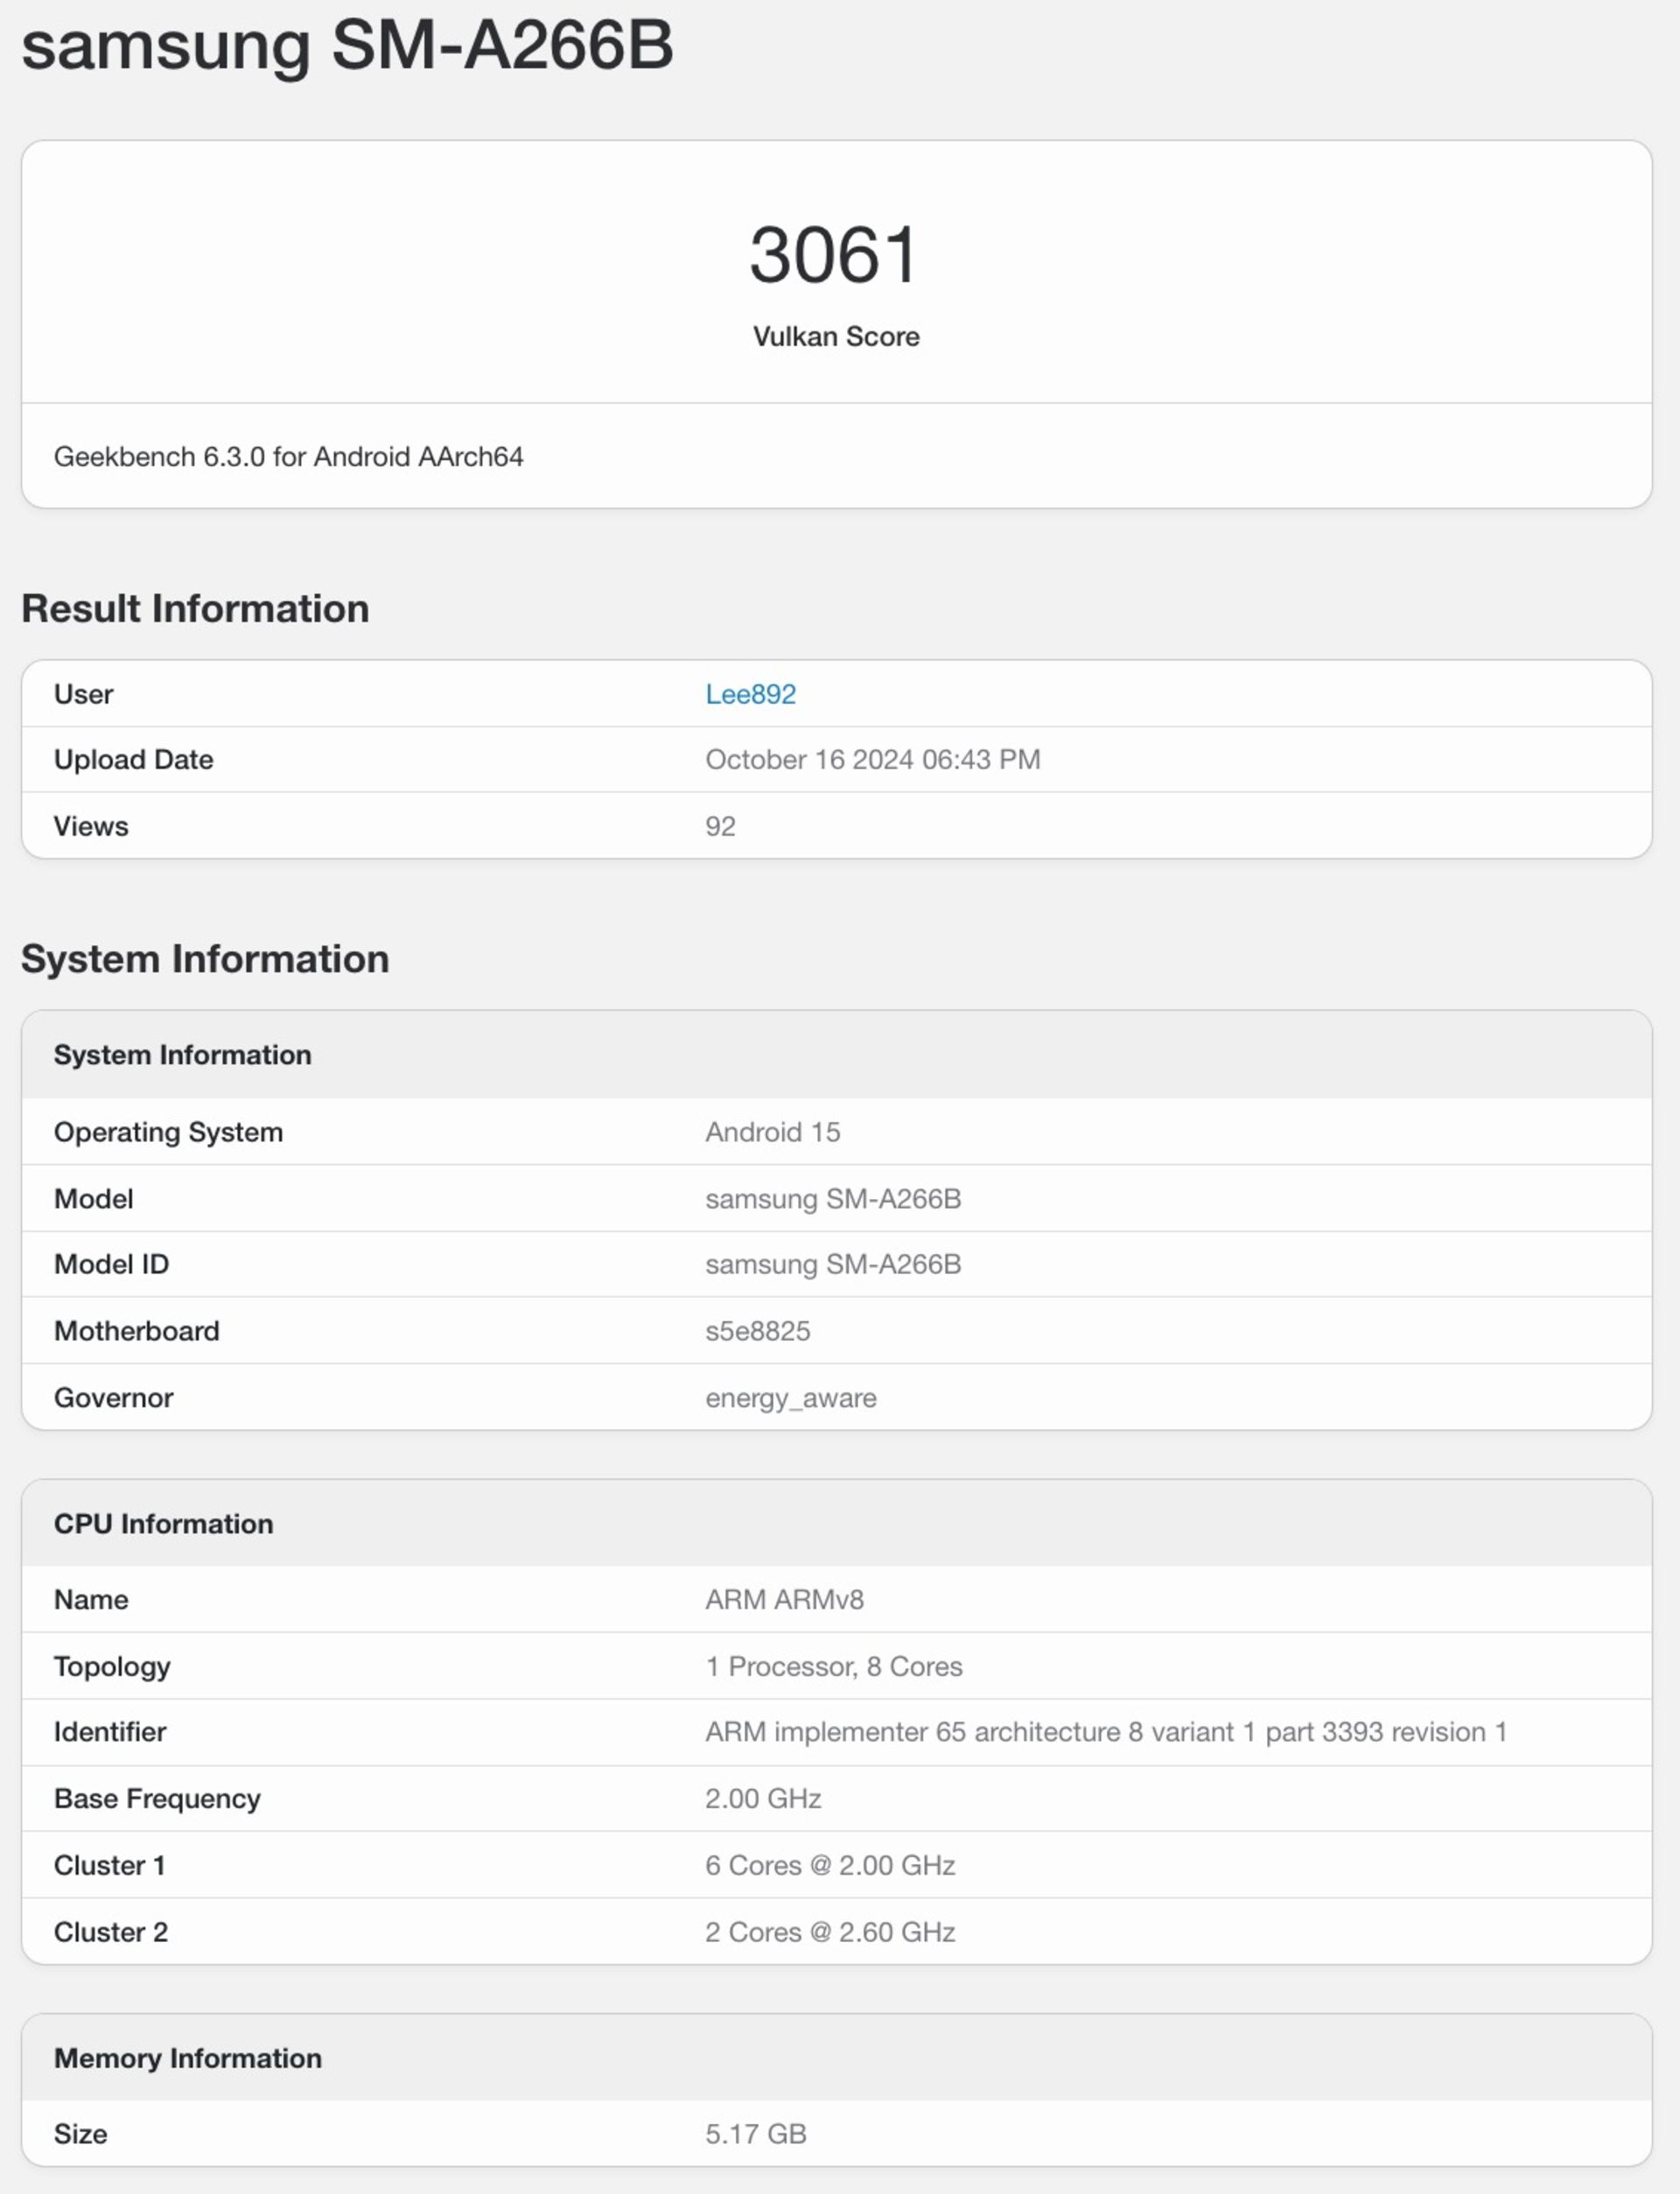Image resolution: width=1680 pixels, height=2194 pixels.
Task: Select the 1 Processor, 8 Cores value
Action: pos(833,1667)
